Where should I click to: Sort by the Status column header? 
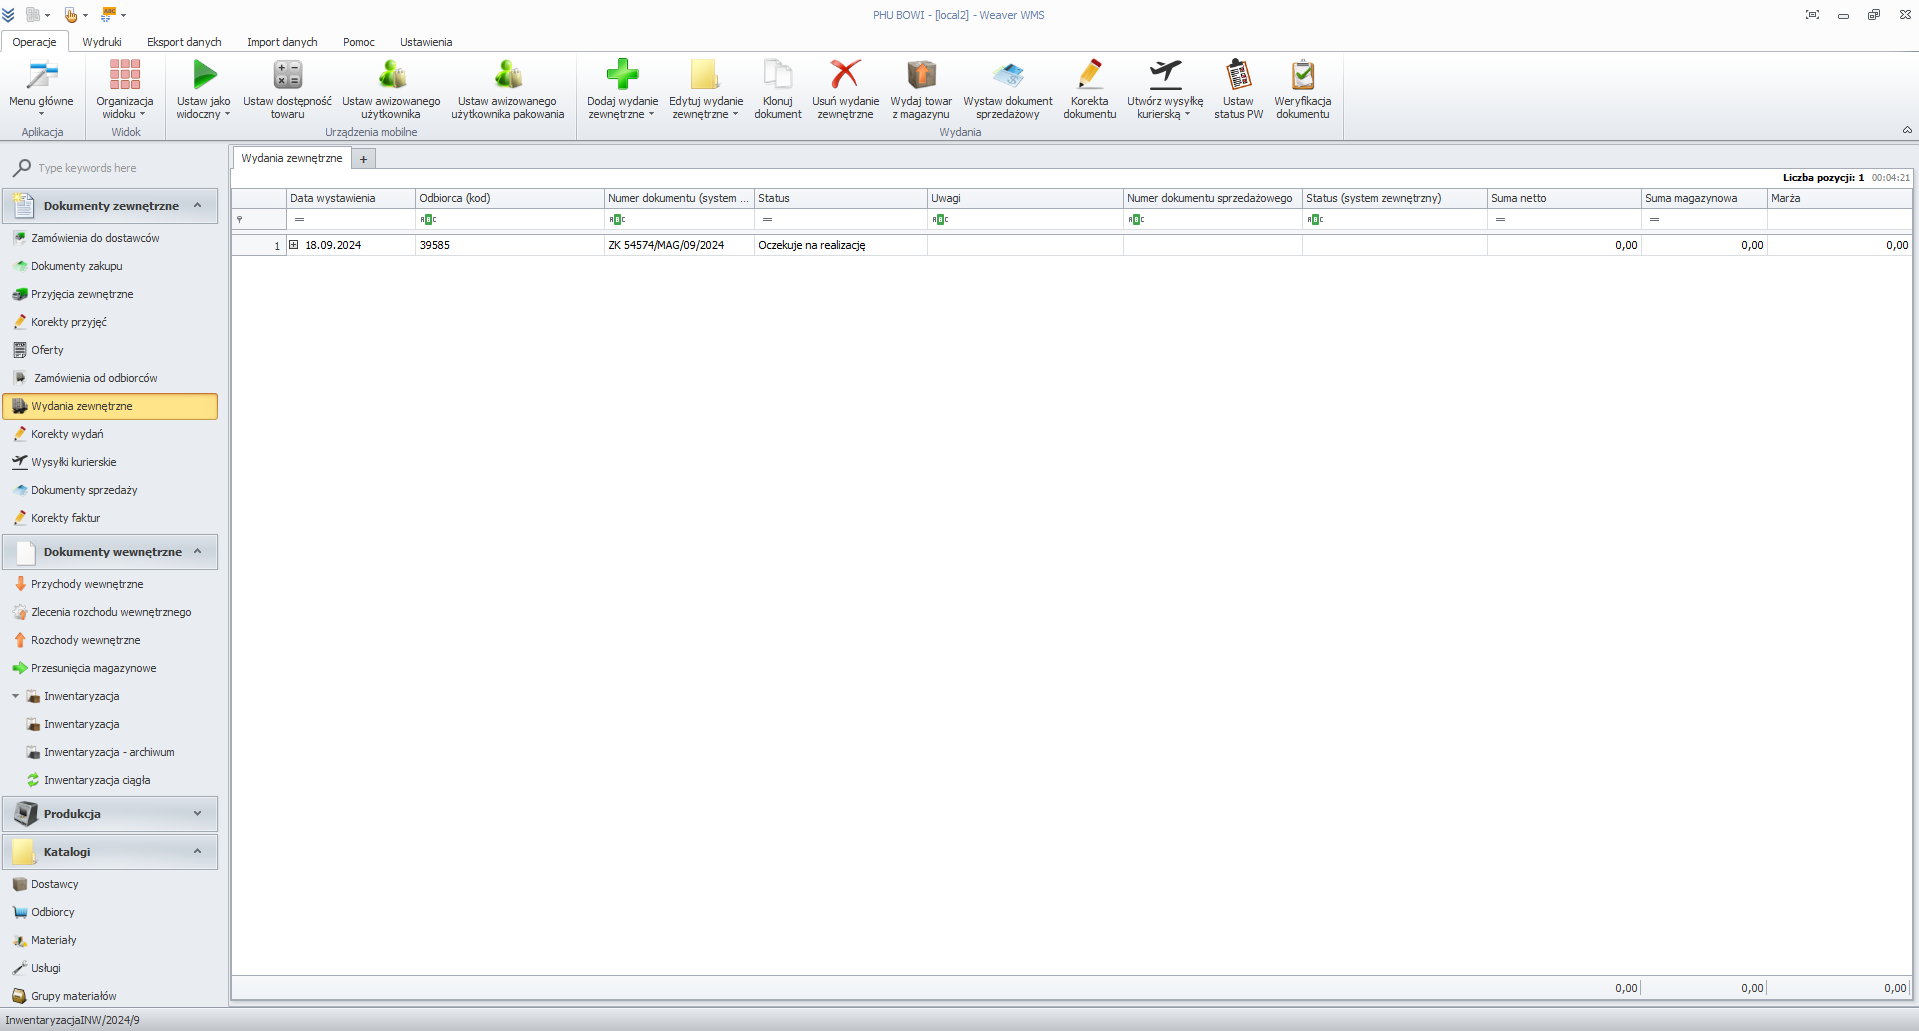tap(840, 198)
